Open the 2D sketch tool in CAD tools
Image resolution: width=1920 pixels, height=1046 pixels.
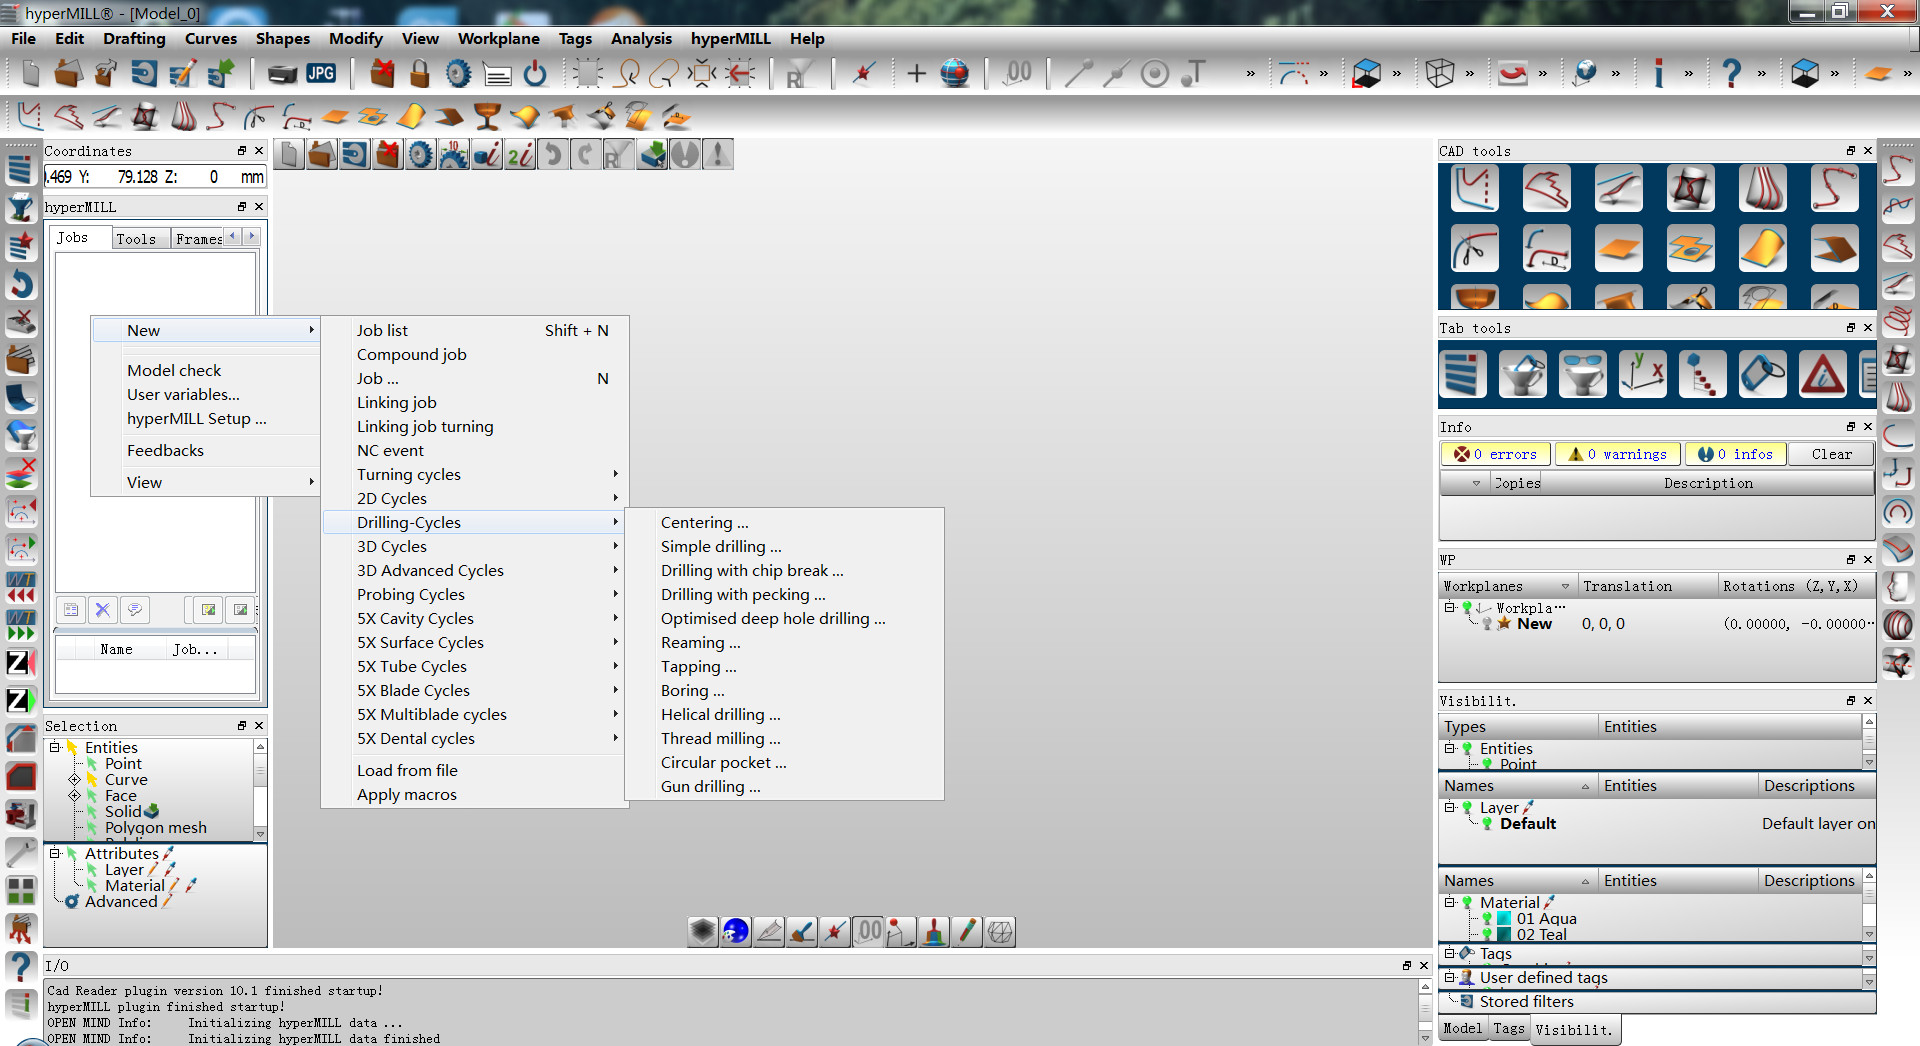tap(1475, 189)
